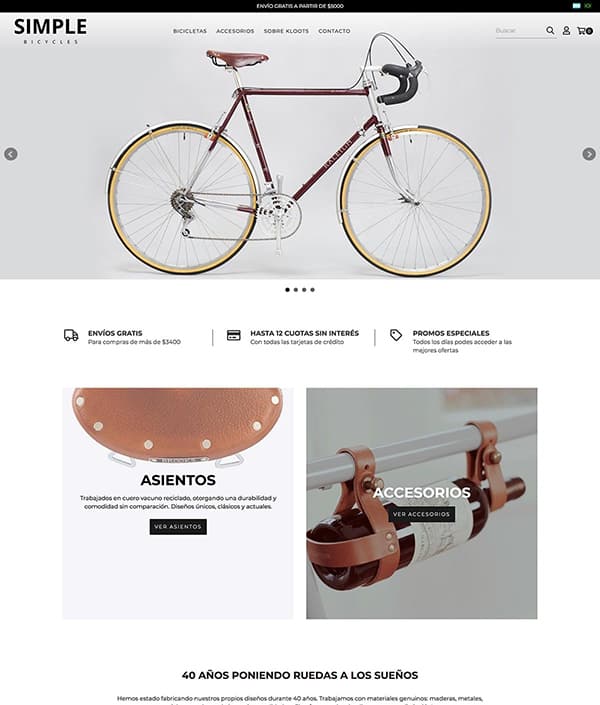
Task: Select the Argentina flag language icon
Action: tap(577, 6)
